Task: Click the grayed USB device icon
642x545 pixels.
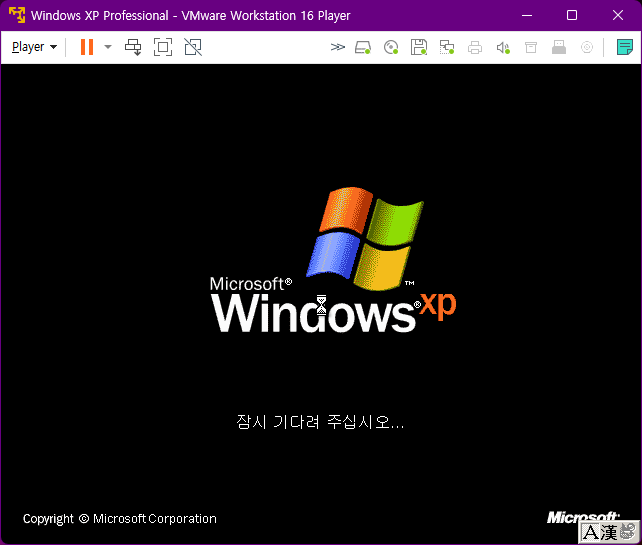Action: coord(559,47)
